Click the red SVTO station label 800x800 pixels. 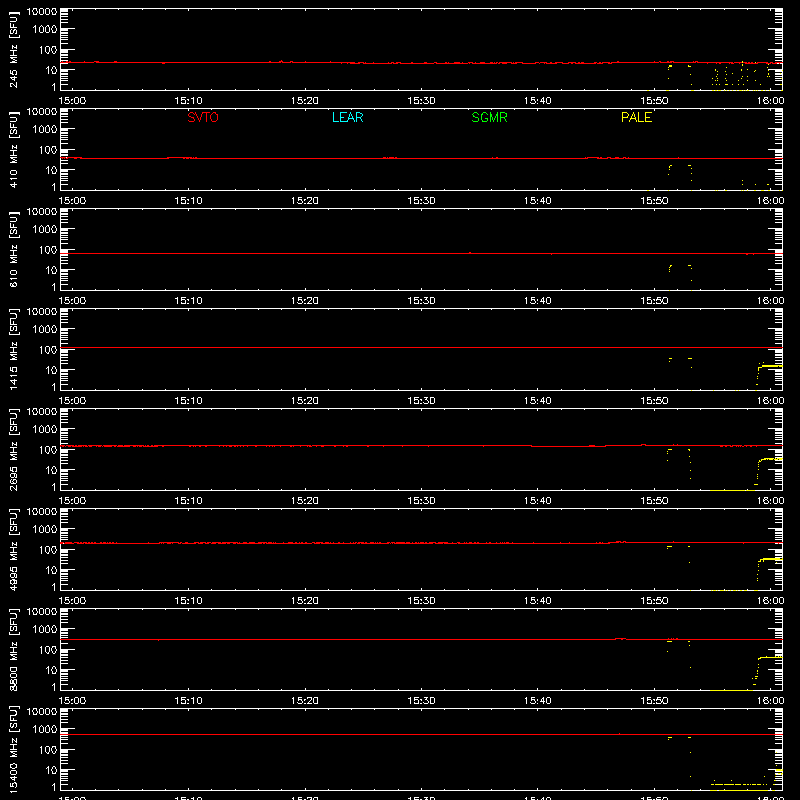click(203, 117)
